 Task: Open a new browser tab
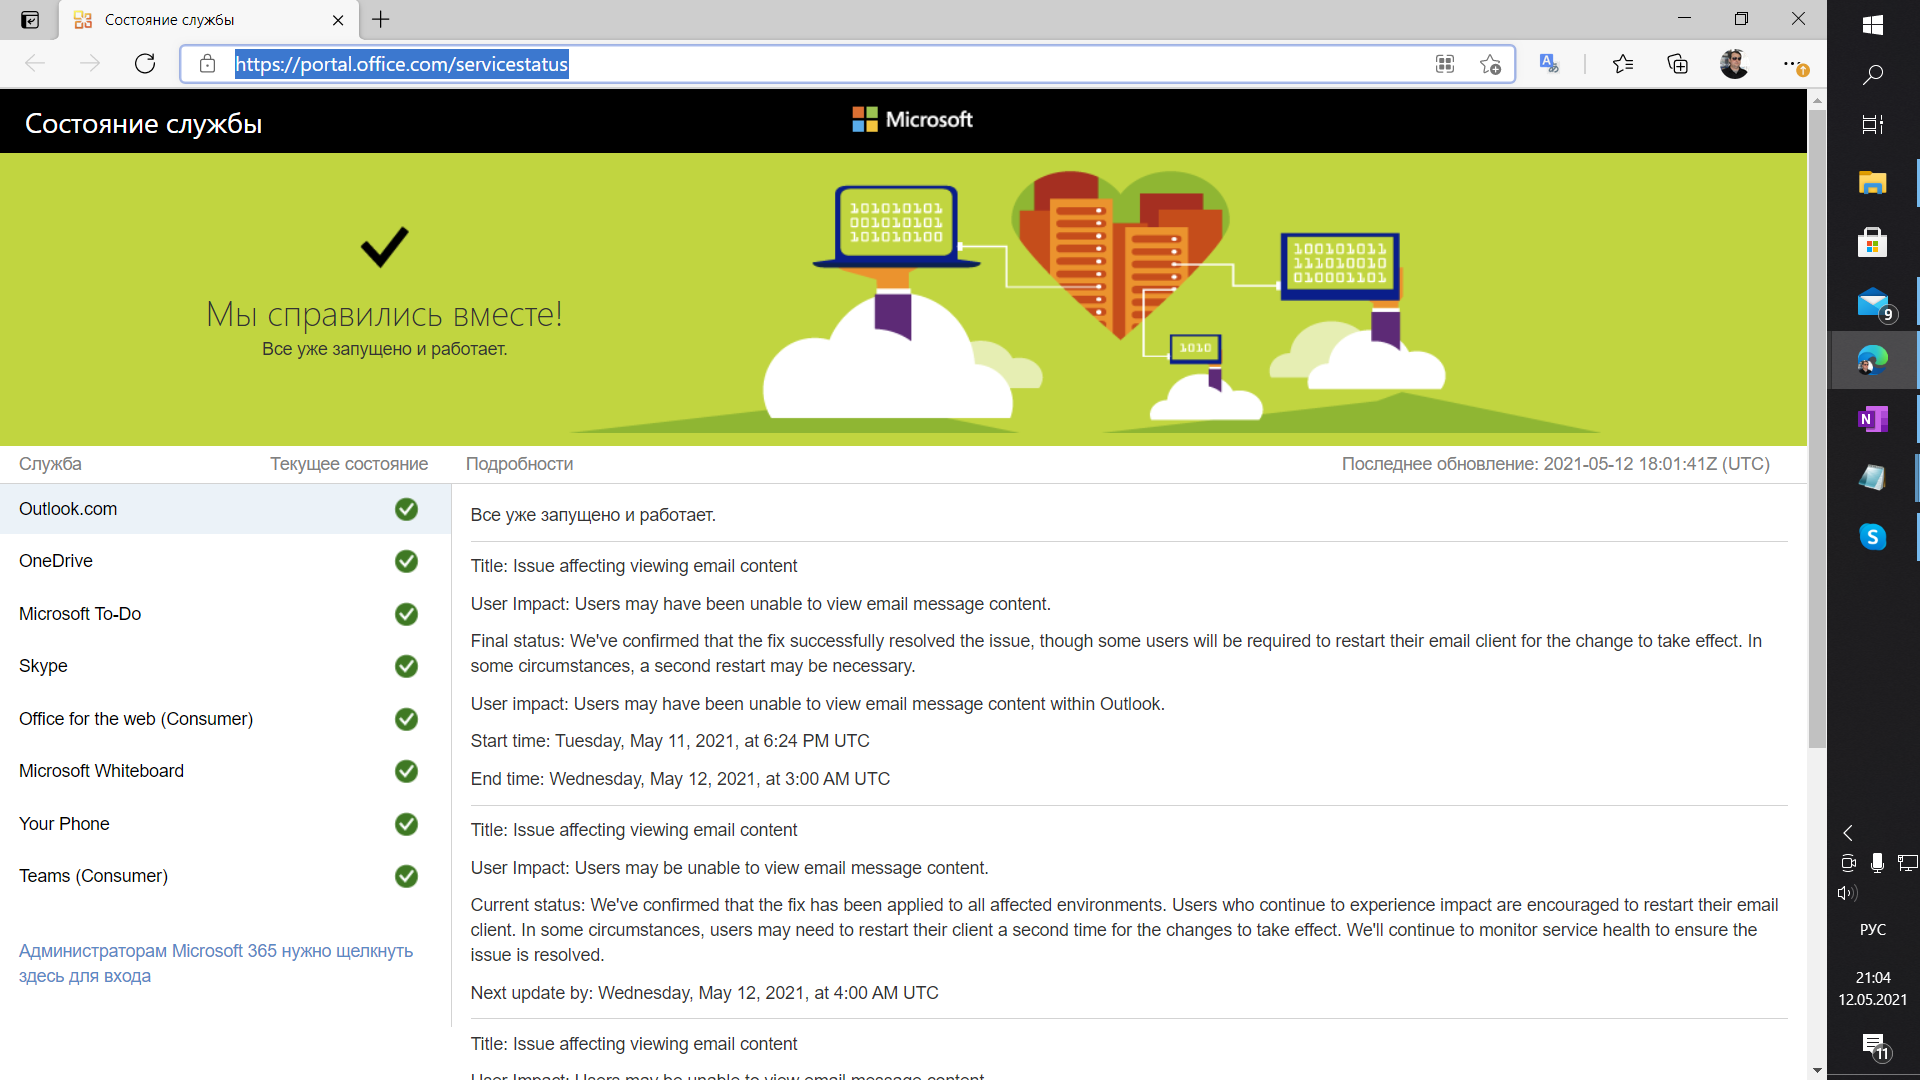[x=381, y=19]
